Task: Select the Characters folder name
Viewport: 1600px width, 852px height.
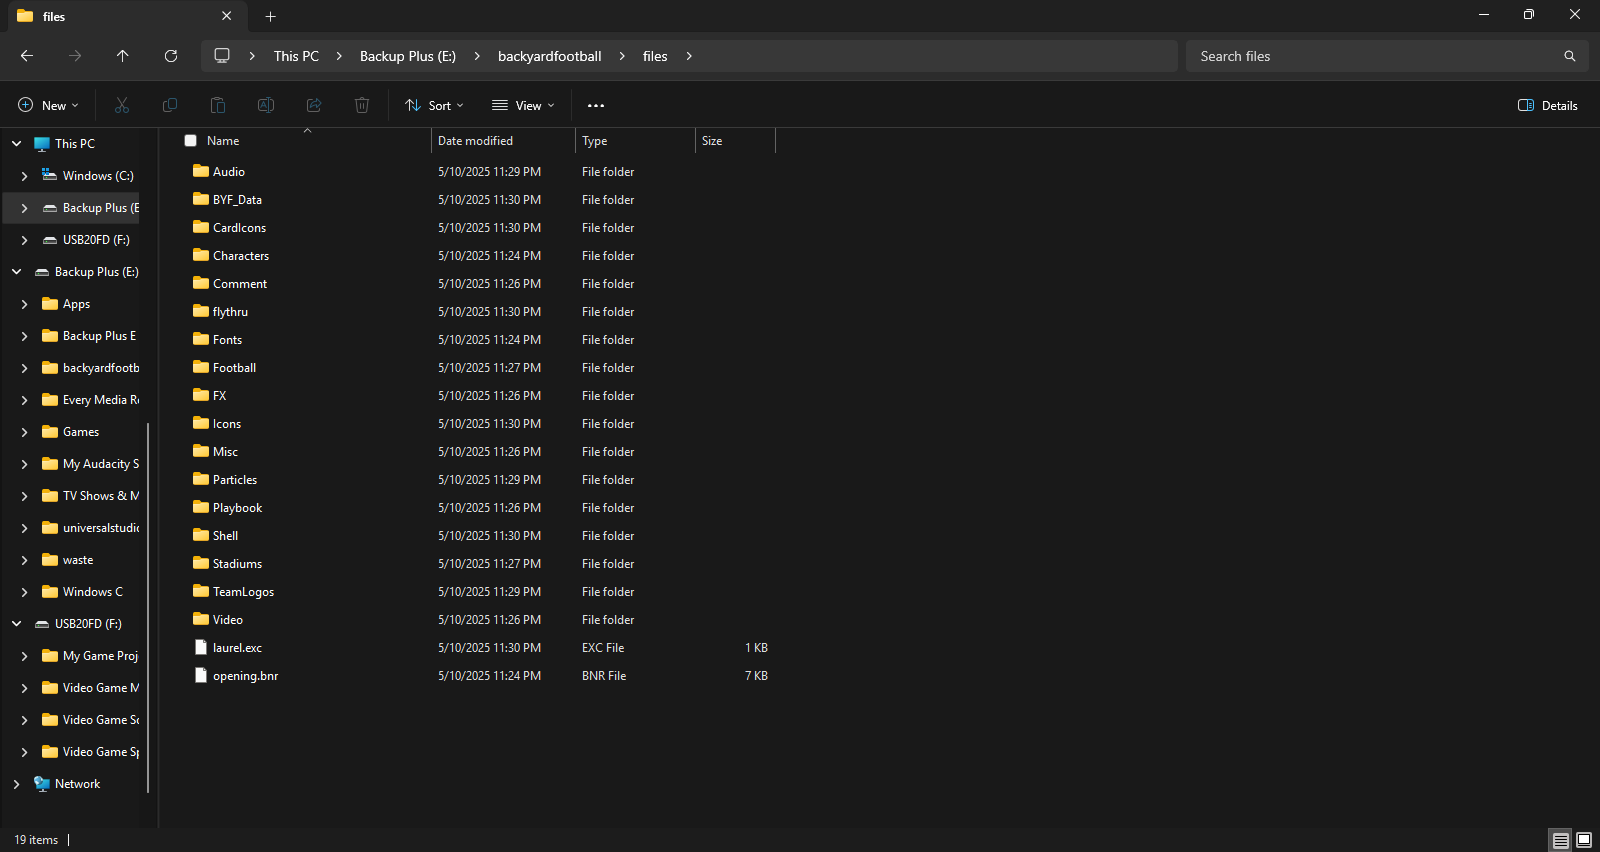Action: tap(241, 256)
